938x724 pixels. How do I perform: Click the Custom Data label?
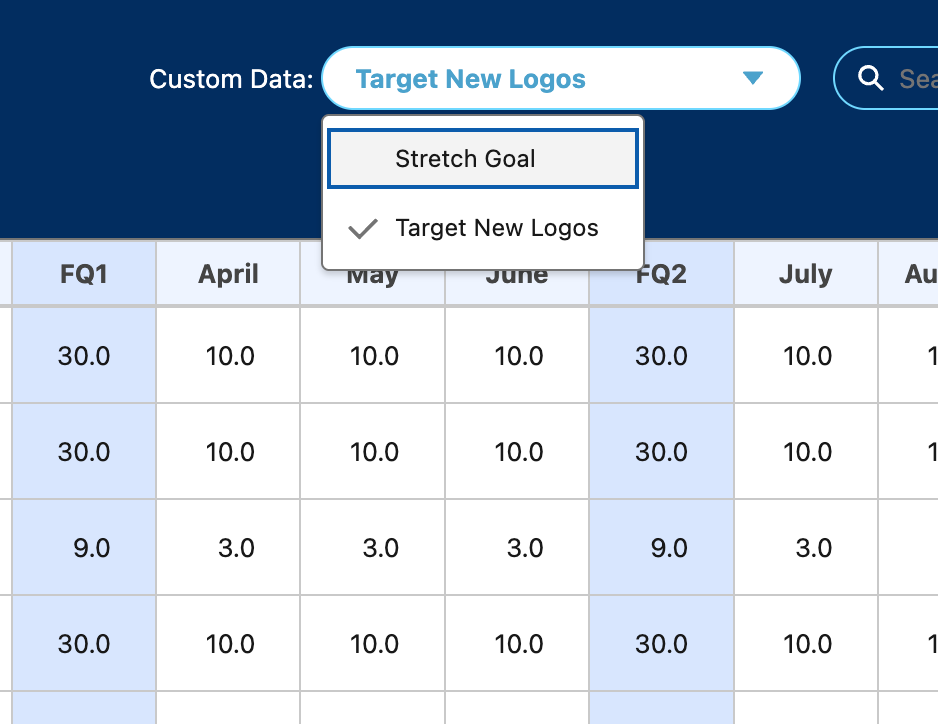pyautogui.click(x=231, y=79)
